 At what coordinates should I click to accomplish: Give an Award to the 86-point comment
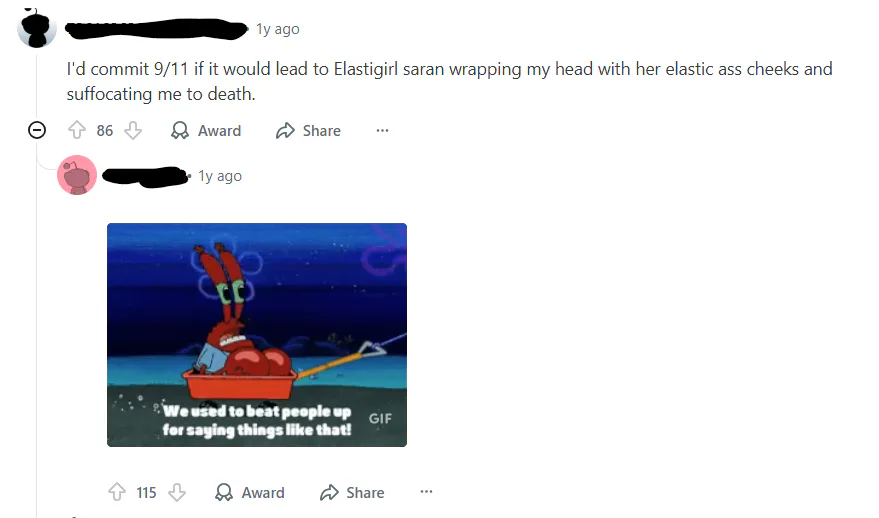(206, 130)
